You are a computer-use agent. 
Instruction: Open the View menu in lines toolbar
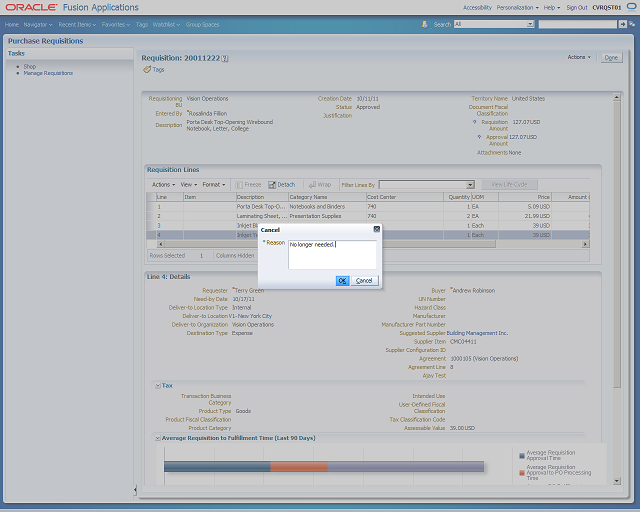189,185
